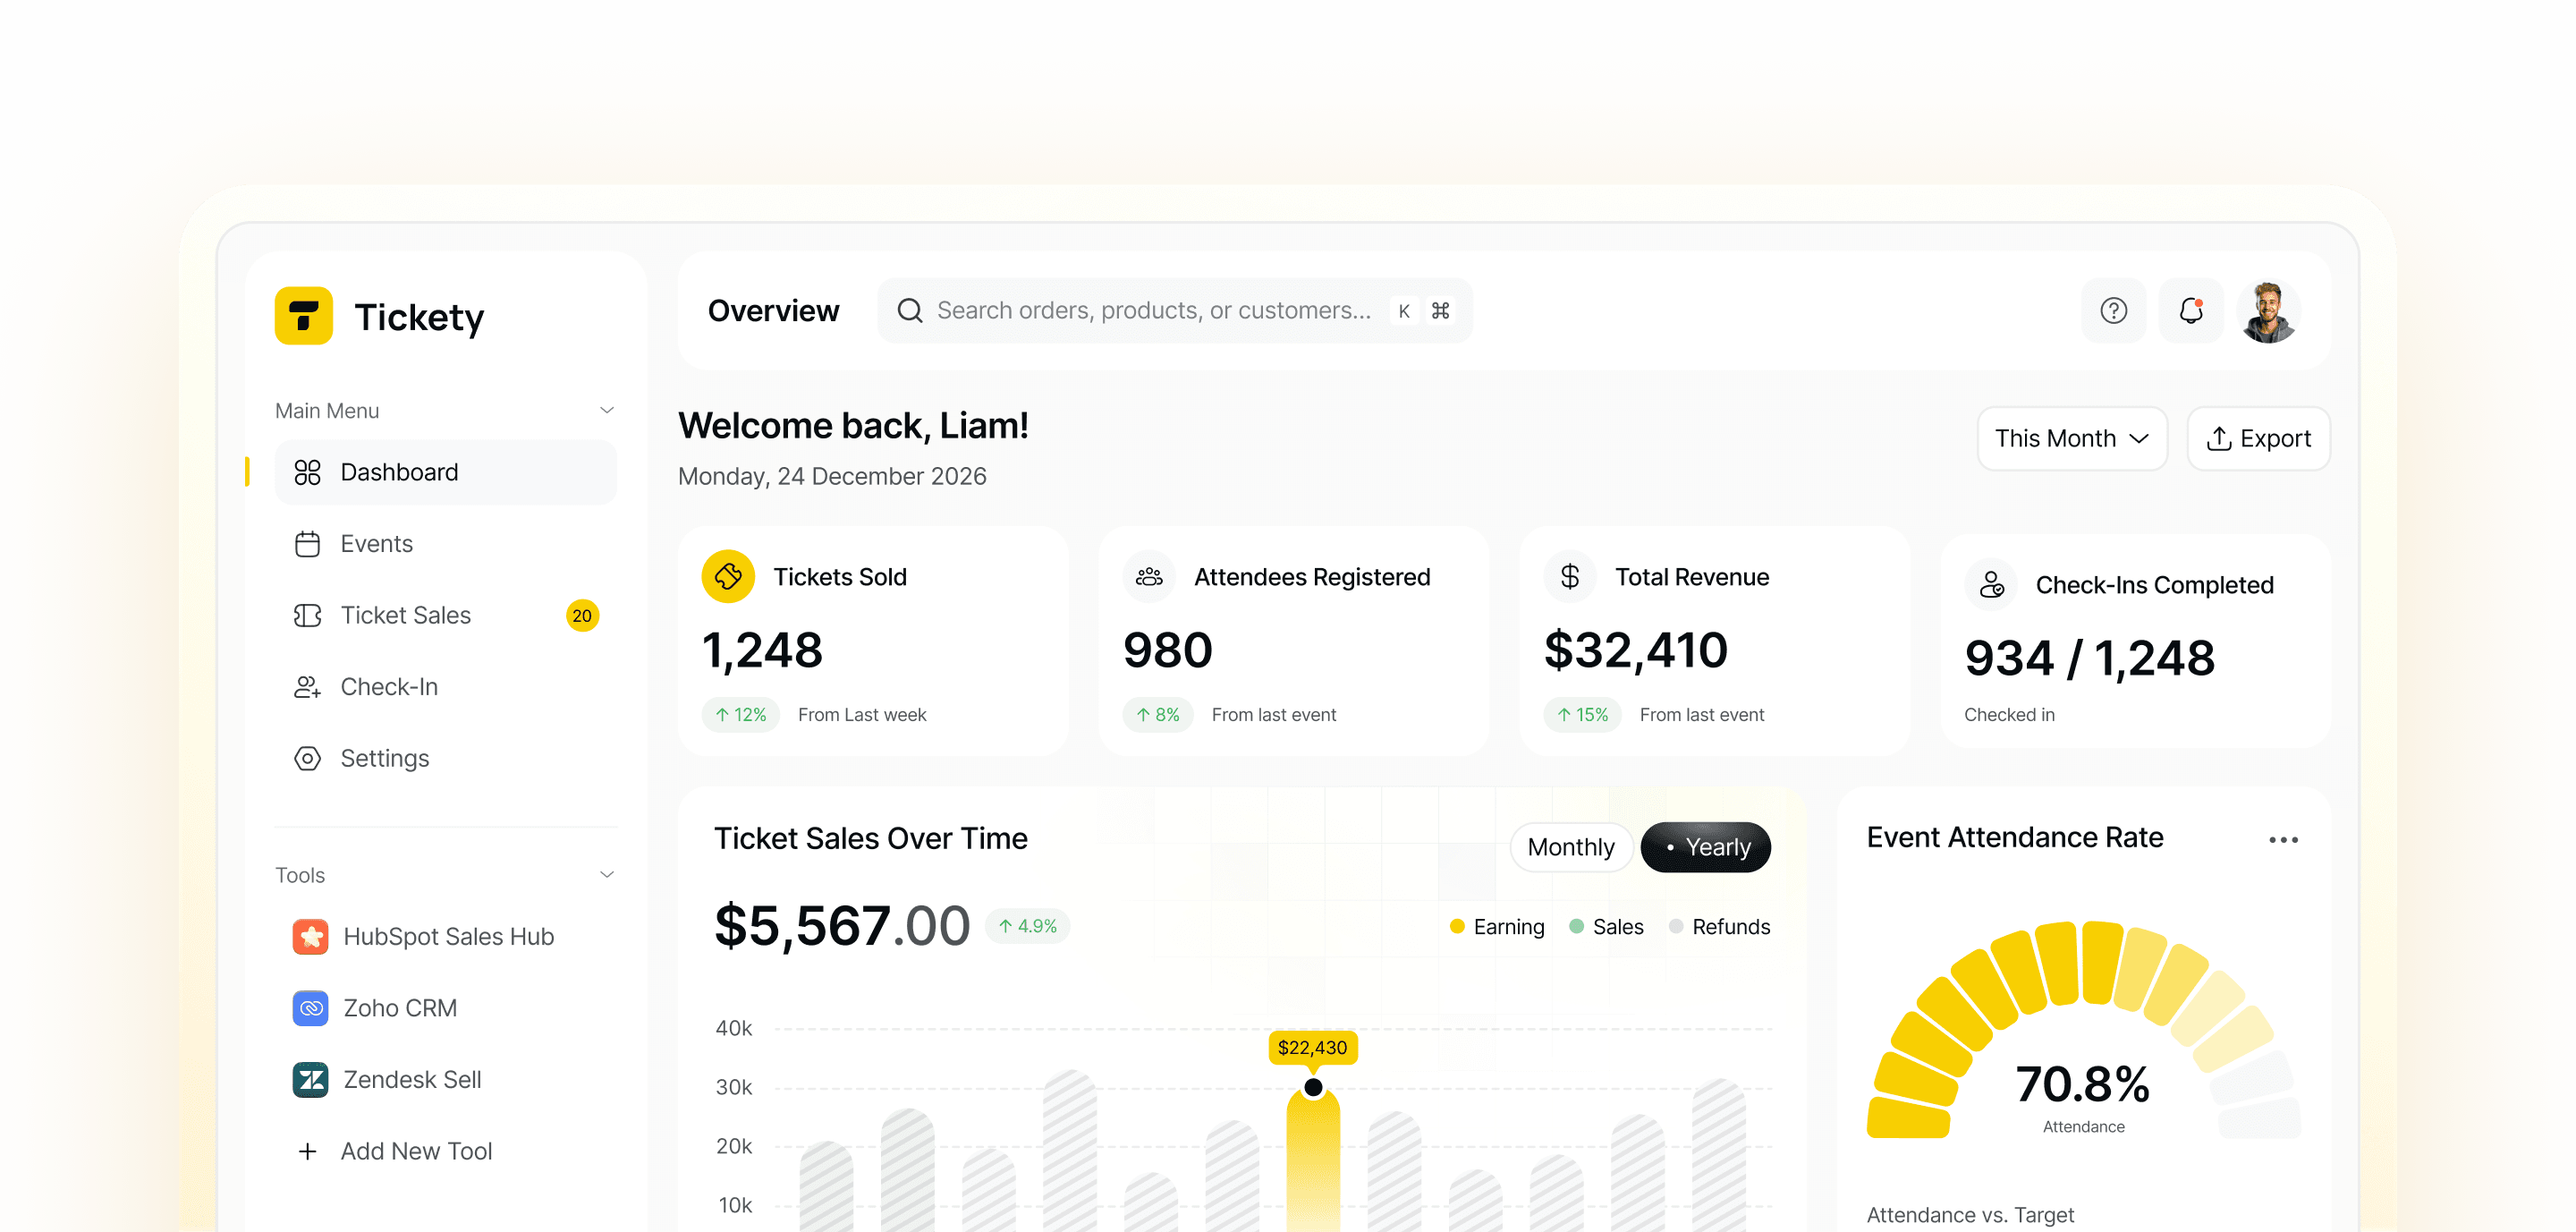Open the Zoho CRM integration

click(399, 1008)
